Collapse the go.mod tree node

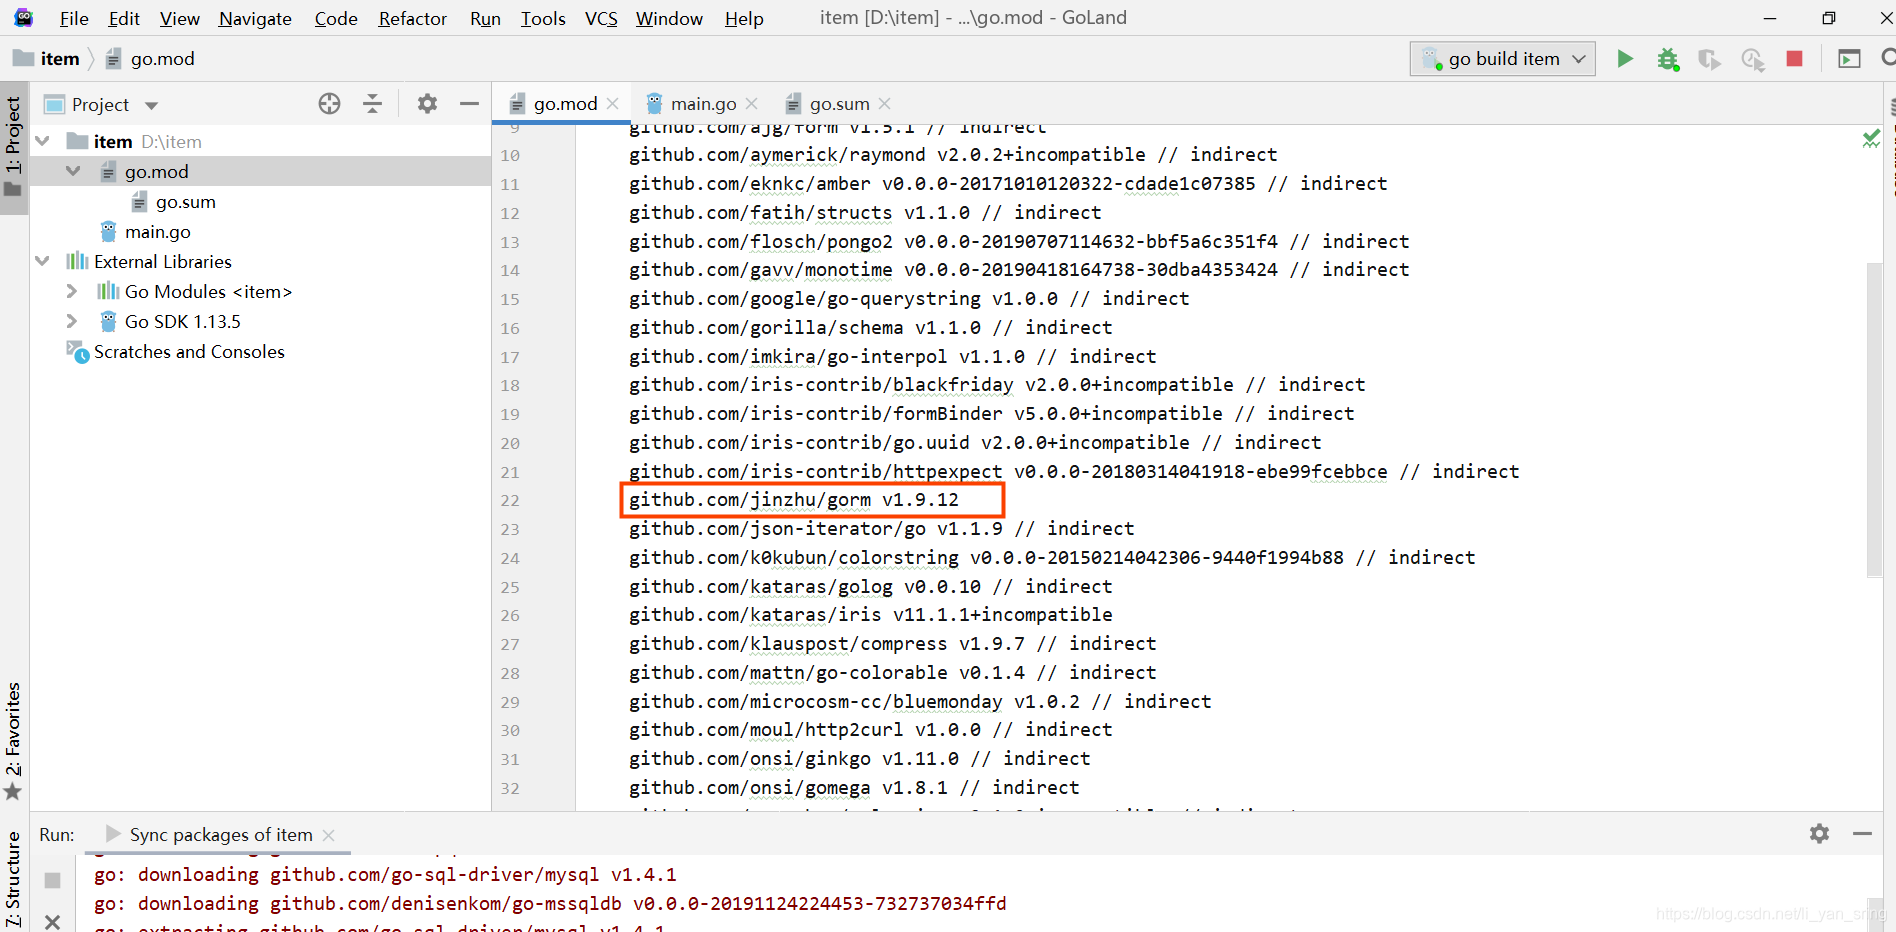pos(73,171)
